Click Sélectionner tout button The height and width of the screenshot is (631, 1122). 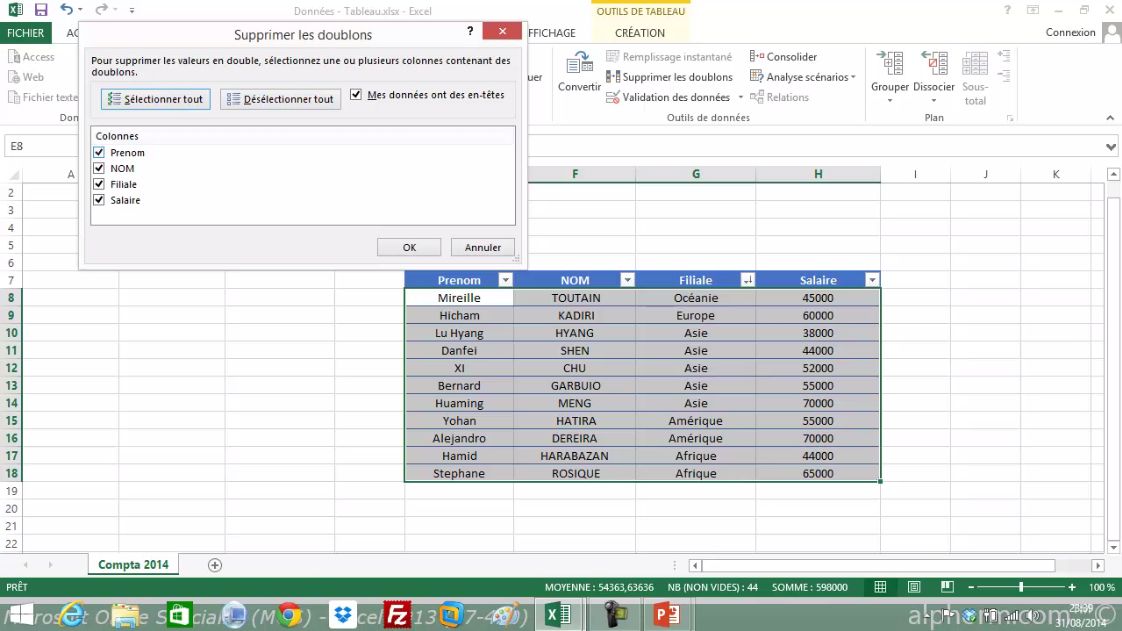(x=155, y=99)
